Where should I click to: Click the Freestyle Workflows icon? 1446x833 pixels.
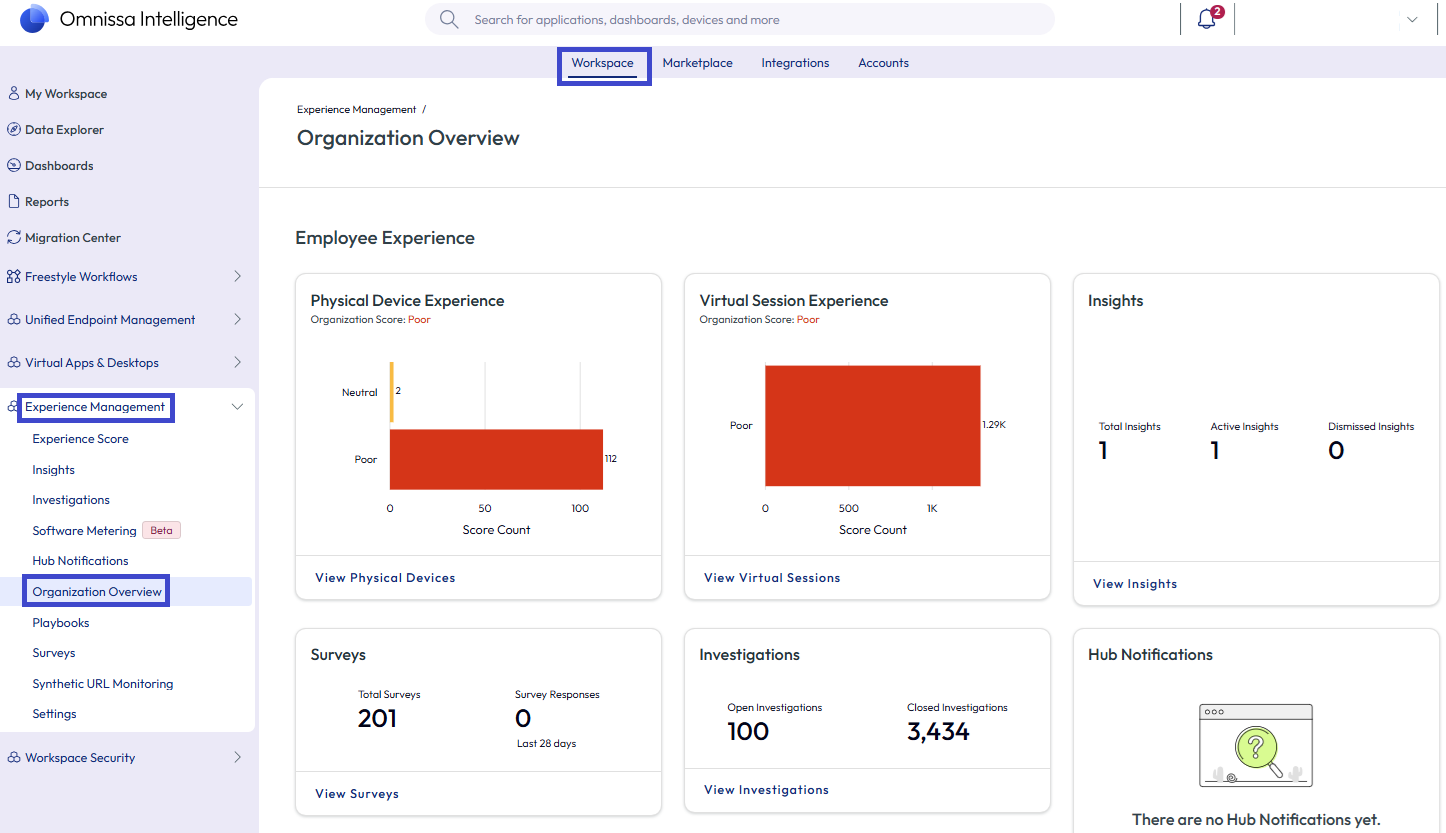[x=14, y=276]
